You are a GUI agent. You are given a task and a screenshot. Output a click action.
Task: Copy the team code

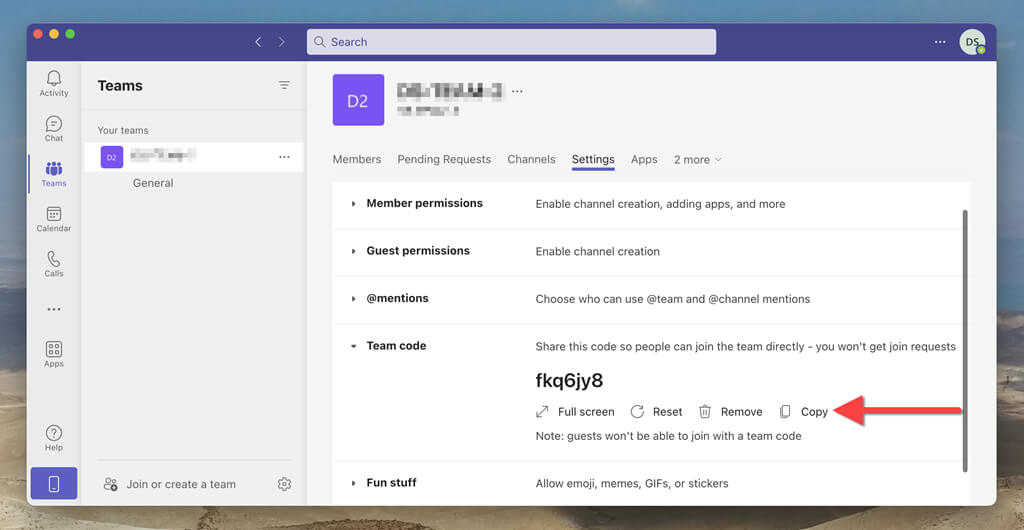point(803,412)
